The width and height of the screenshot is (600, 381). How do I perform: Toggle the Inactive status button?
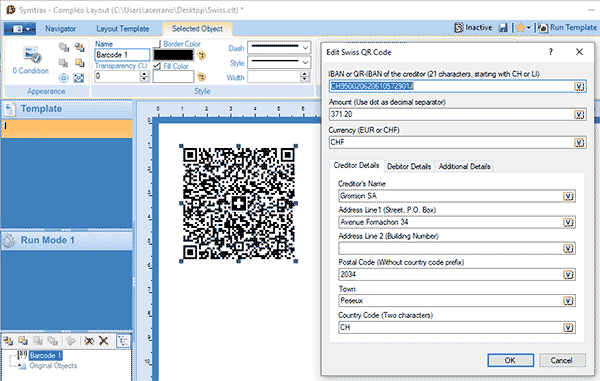(x=473, y=28)
